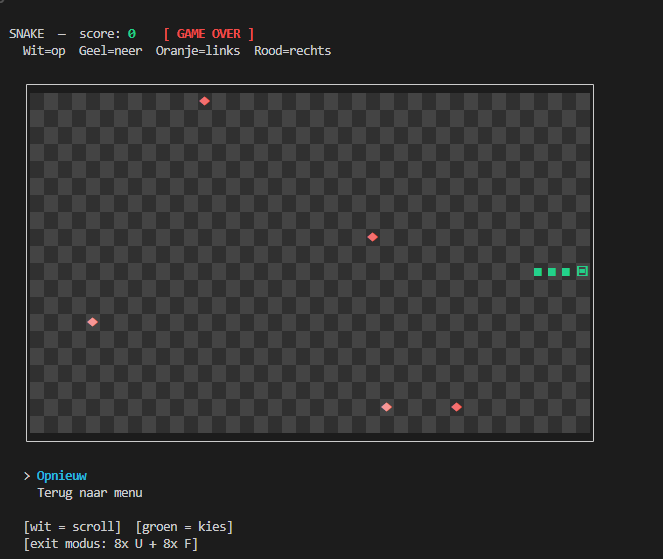Select the Opnieuw menu option

pos(62,476)
